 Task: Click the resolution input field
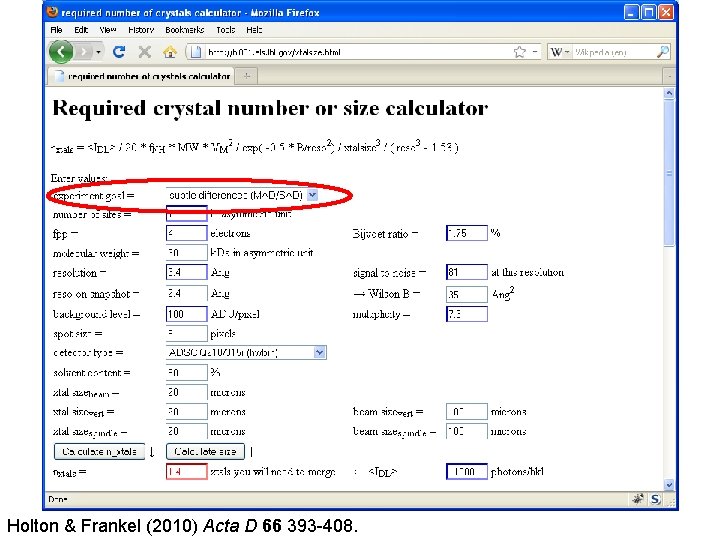(186, 272)
